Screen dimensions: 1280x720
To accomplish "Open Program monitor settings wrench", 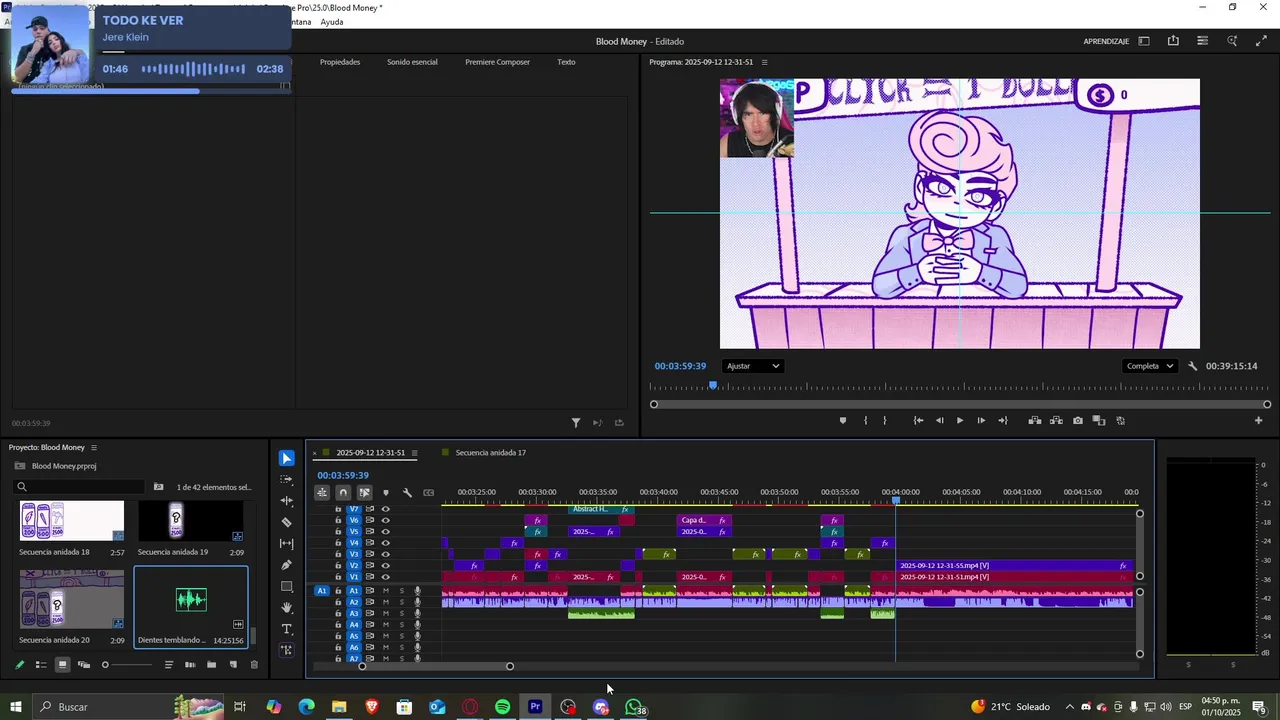I will point(1192,366).
